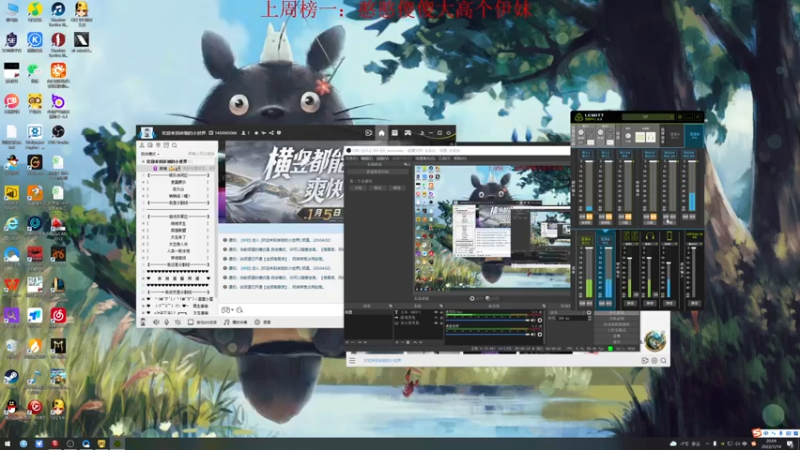This screenshot has height=450, width=800.
Task: Toggle checkbox in YY bottom toolbar
Action: [190, 322]
